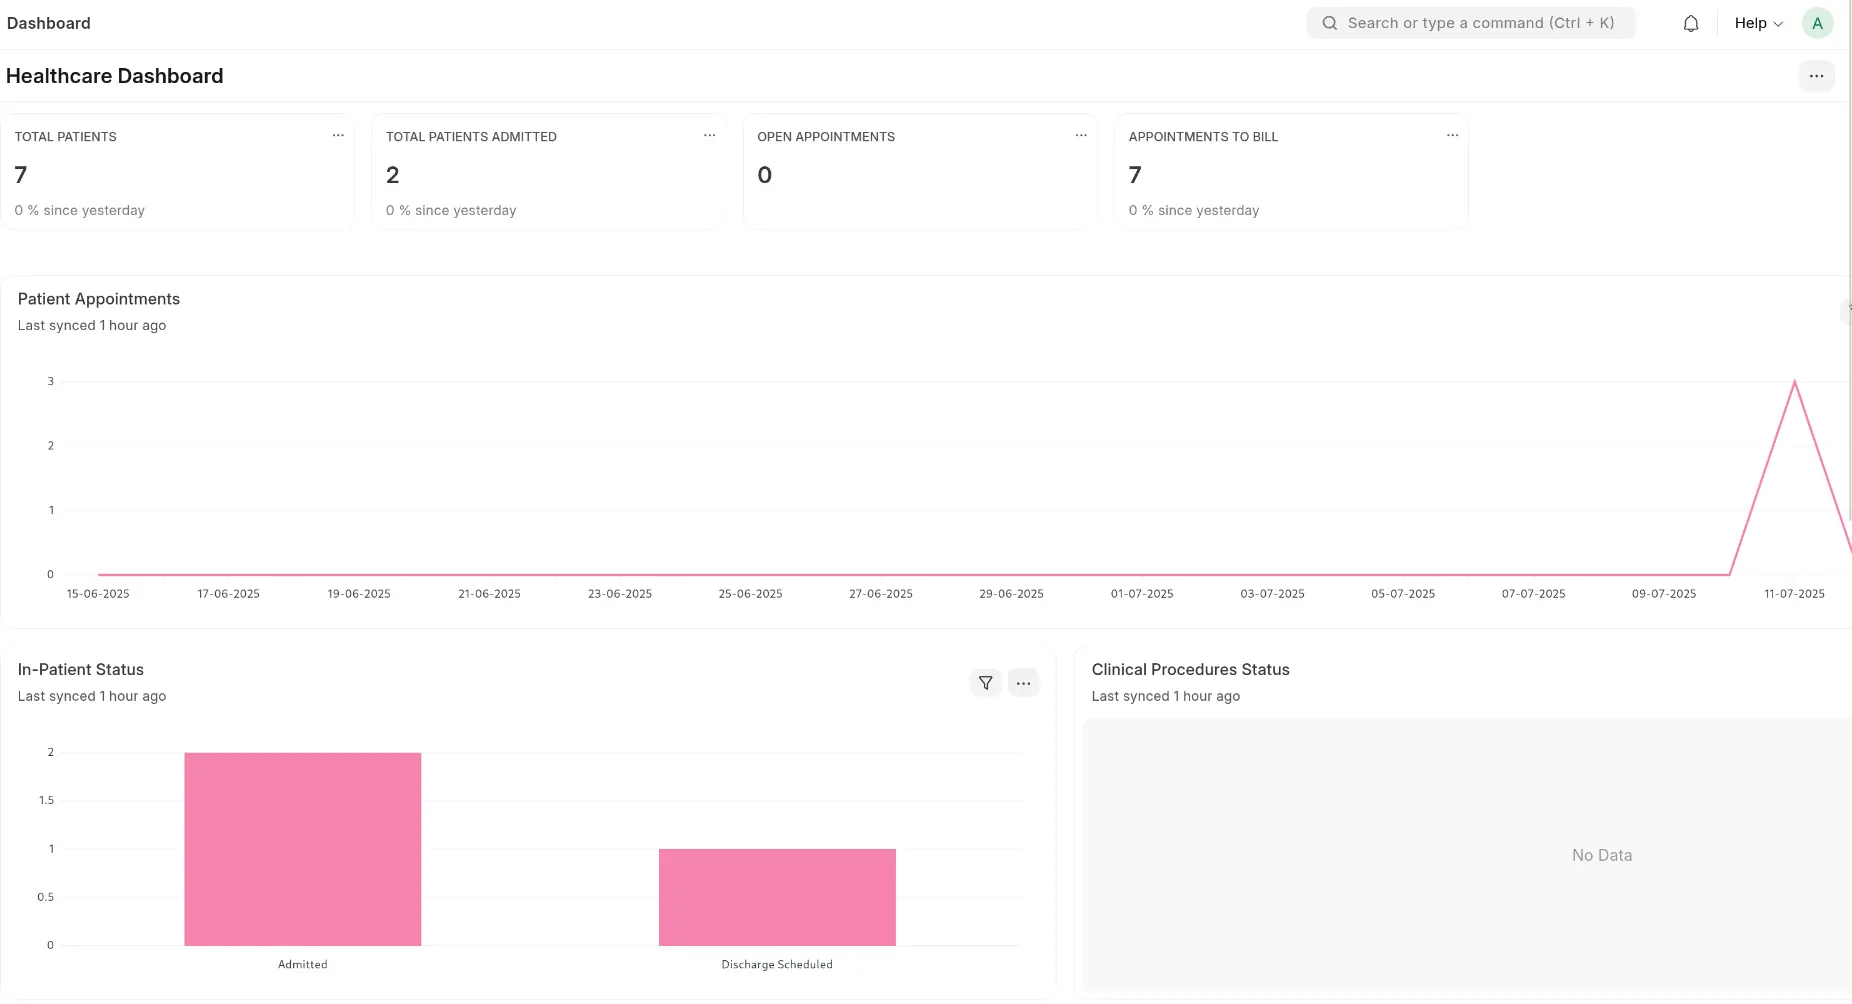Click the Admitted bar in In-Patient Status

pyautogui.click(x=302, y=848)
